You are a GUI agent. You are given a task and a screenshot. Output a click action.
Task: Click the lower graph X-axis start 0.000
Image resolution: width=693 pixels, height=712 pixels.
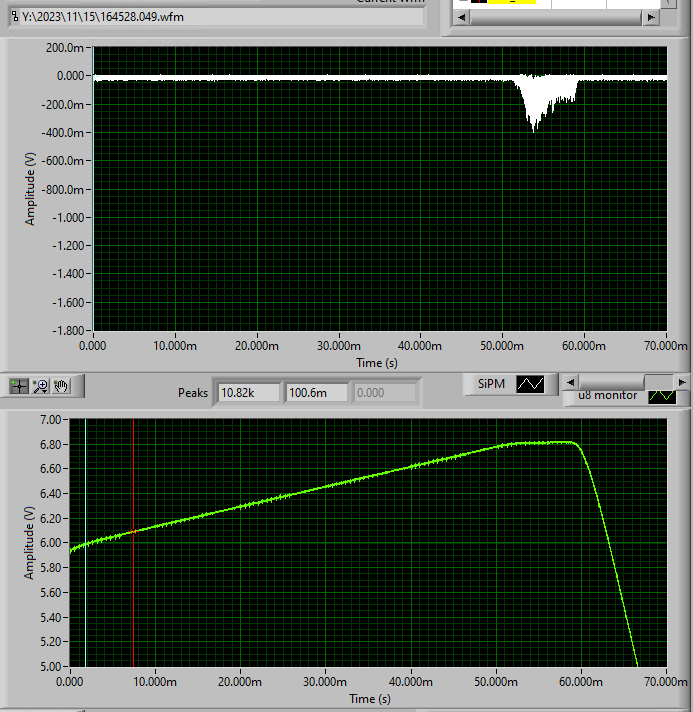[69, 682]
